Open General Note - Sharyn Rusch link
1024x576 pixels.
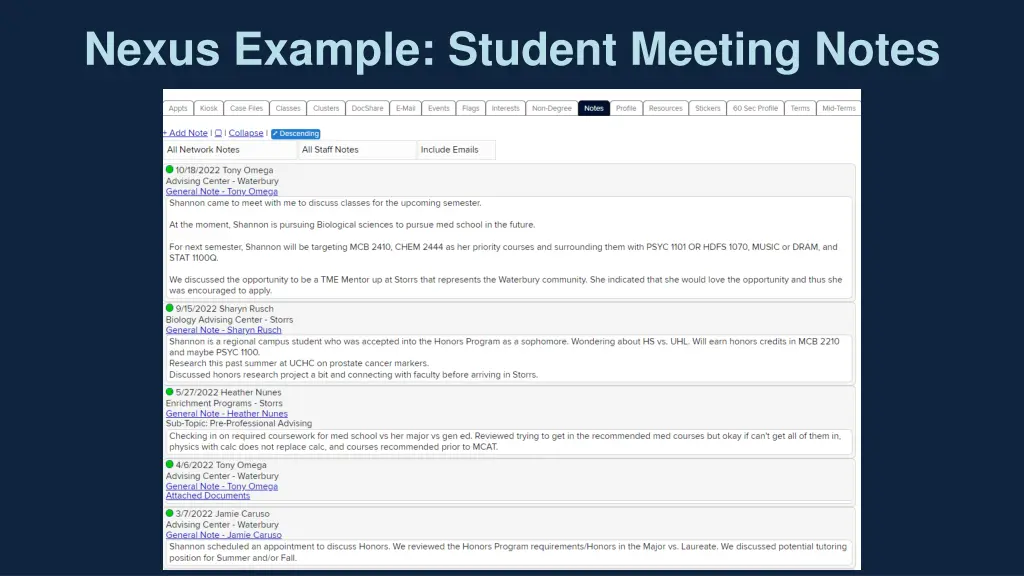(223, 330)
